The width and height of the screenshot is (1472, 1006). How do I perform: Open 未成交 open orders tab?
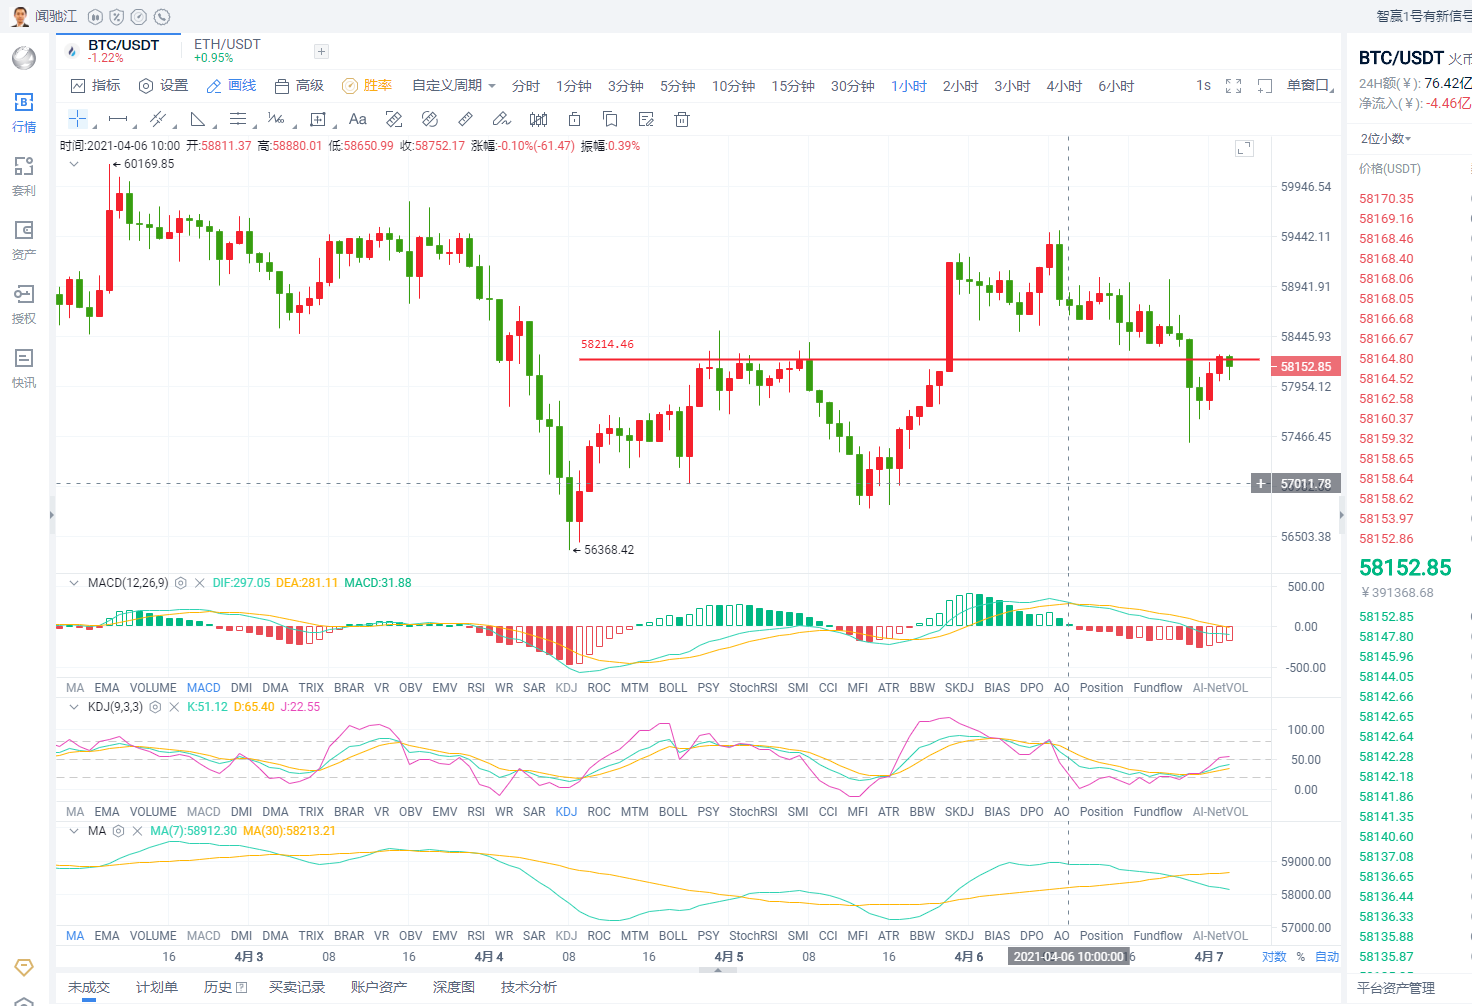click(89, 987)
